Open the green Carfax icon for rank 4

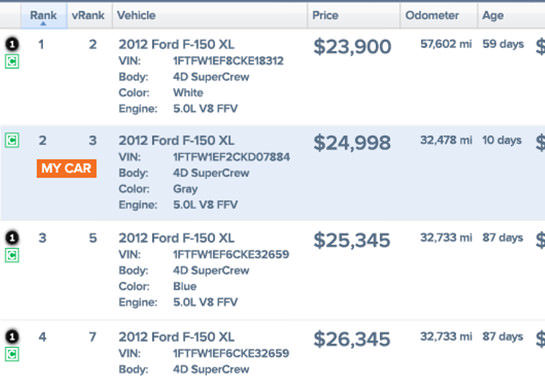[x=12, y=354]
